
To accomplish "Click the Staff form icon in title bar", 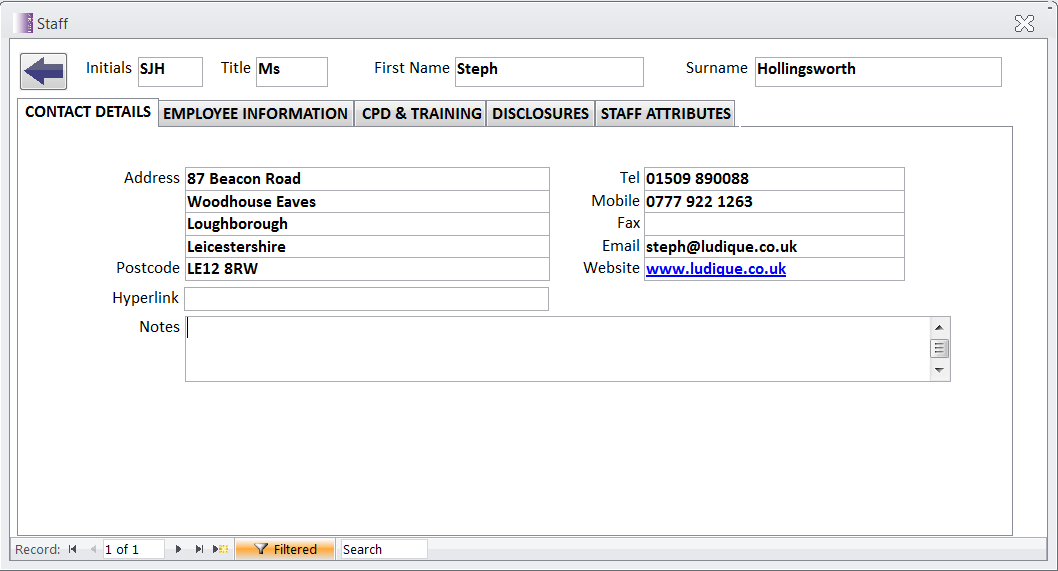I will (24, 23).
